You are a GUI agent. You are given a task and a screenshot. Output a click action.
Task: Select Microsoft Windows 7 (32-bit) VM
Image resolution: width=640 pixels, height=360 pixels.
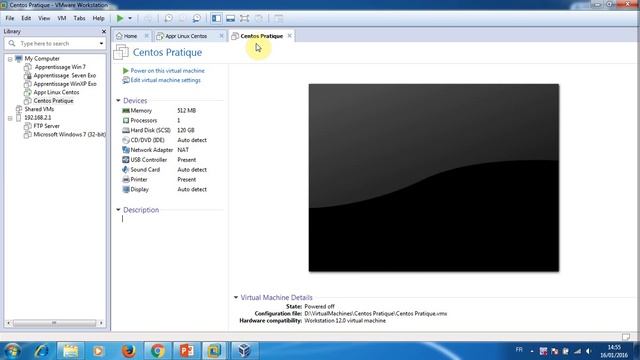tap(69, 134)
